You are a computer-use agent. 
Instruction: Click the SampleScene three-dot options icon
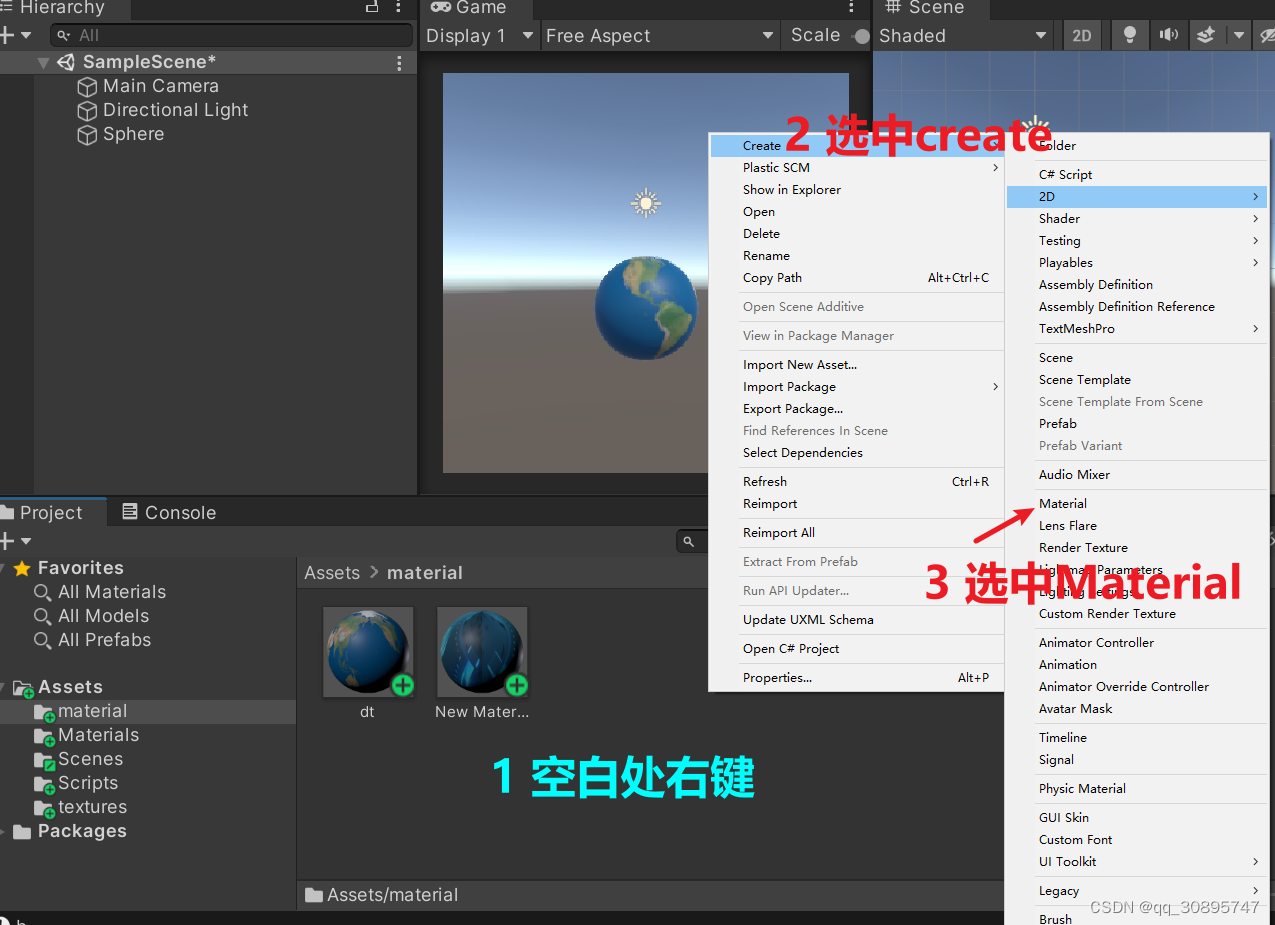pyautogui.click(x=398, y=62)
